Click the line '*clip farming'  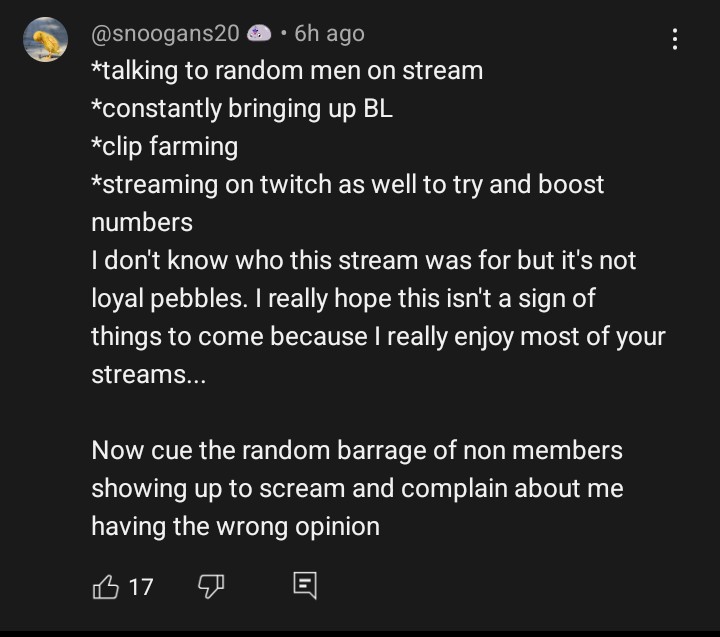164,147
